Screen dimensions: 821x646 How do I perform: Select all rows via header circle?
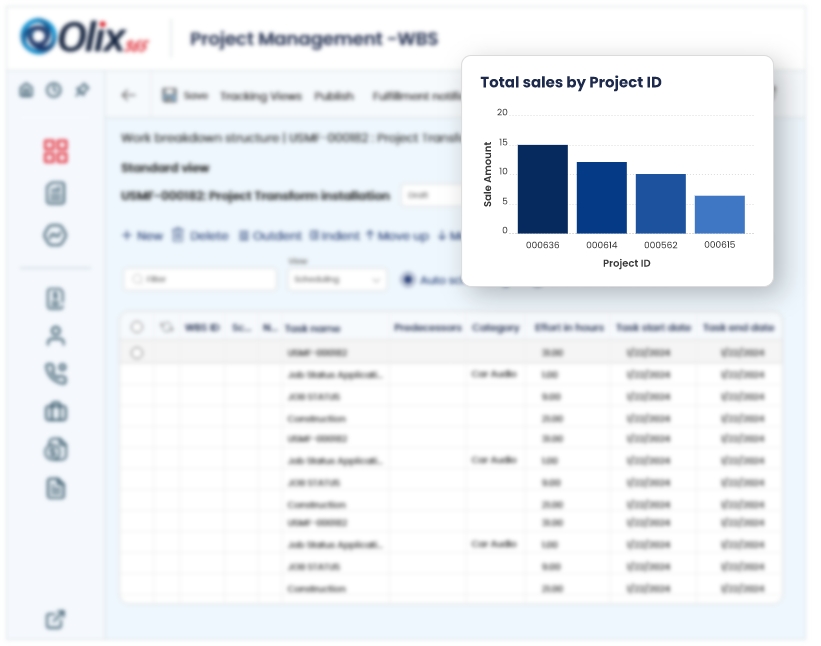click(137, 327)
